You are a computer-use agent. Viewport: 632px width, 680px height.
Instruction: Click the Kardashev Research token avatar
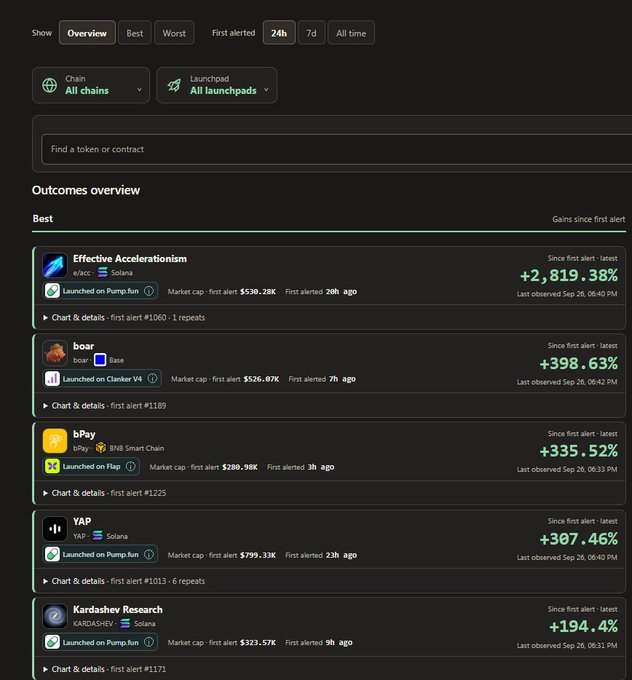55,616
